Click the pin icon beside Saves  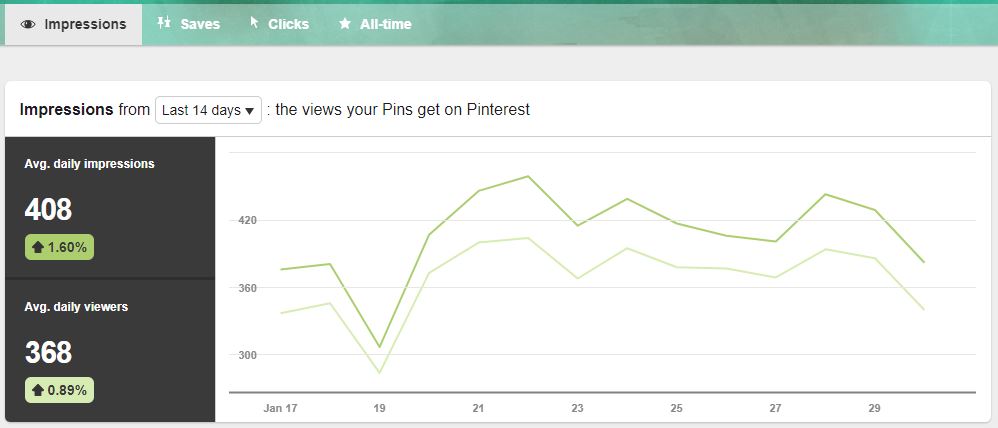164,23
